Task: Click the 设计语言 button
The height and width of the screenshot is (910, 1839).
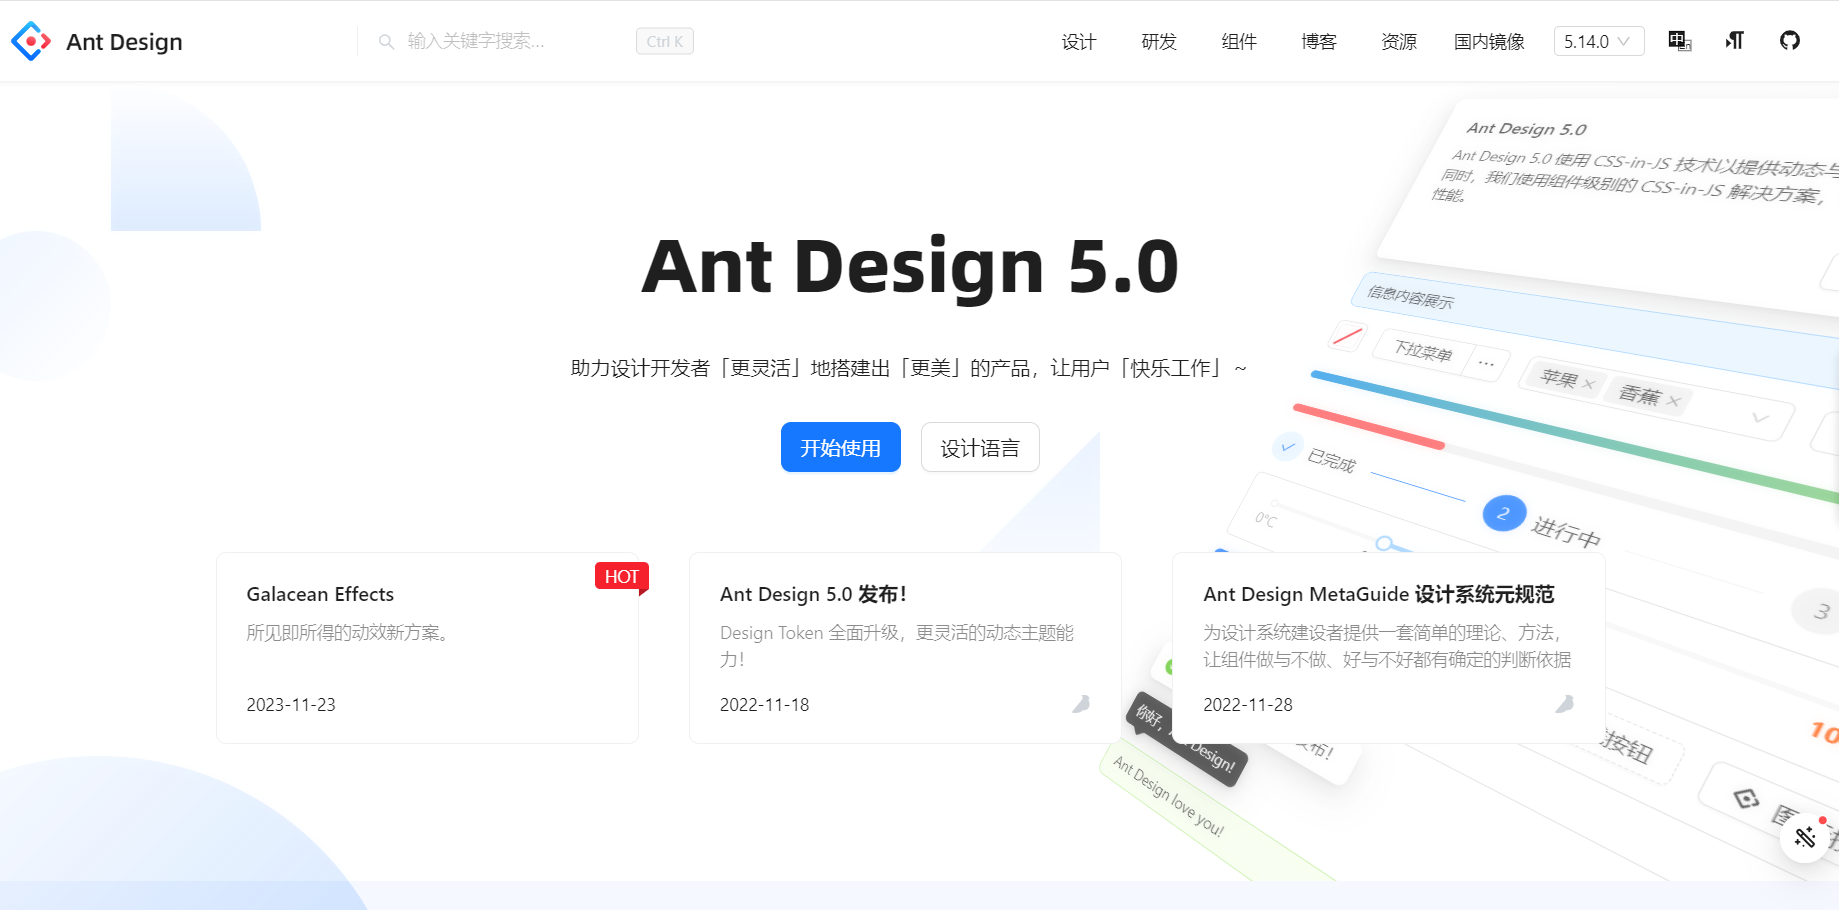Action: 980,447
